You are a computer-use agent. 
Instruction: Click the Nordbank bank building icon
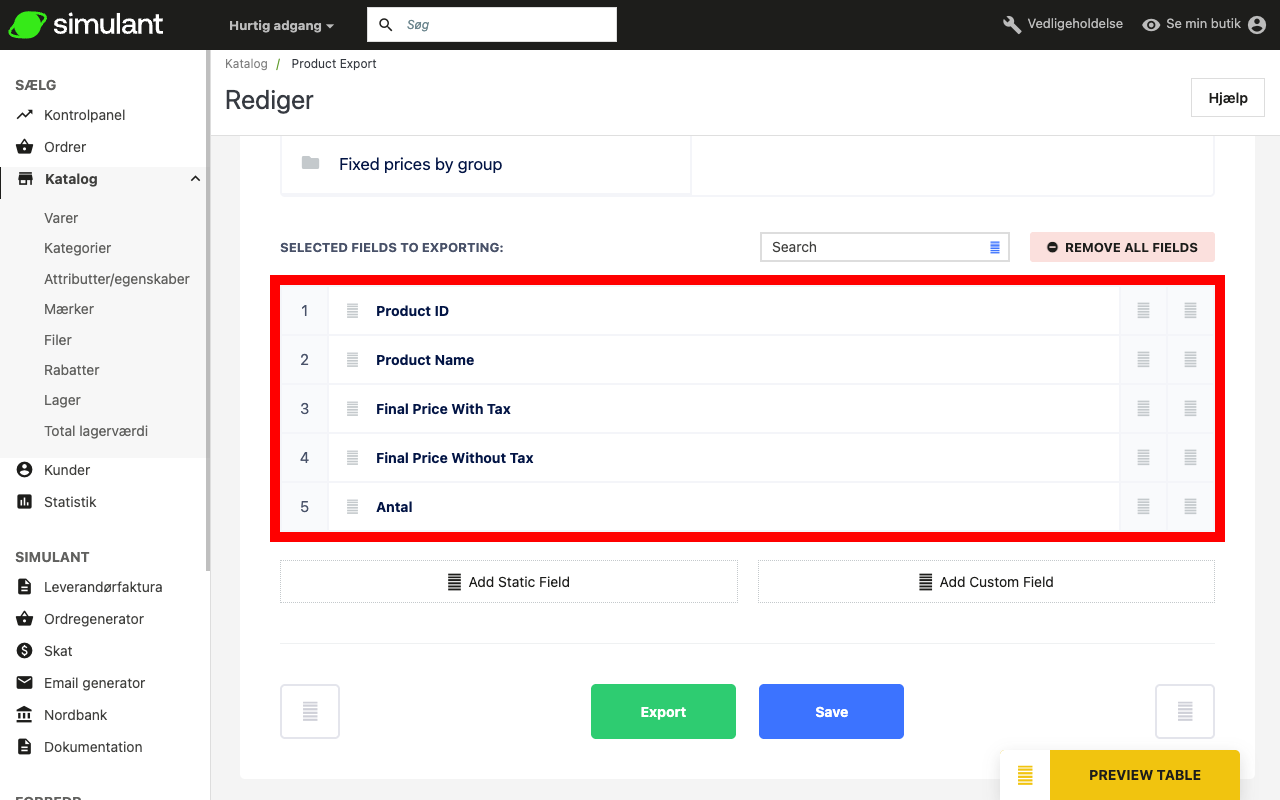(x=25, y=715)
